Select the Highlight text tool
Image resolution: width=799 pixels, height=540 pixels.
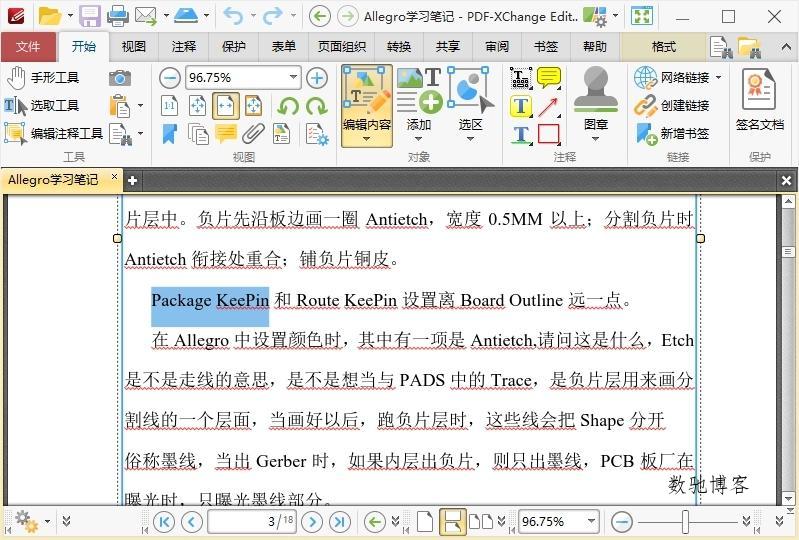tap(521, 106)
